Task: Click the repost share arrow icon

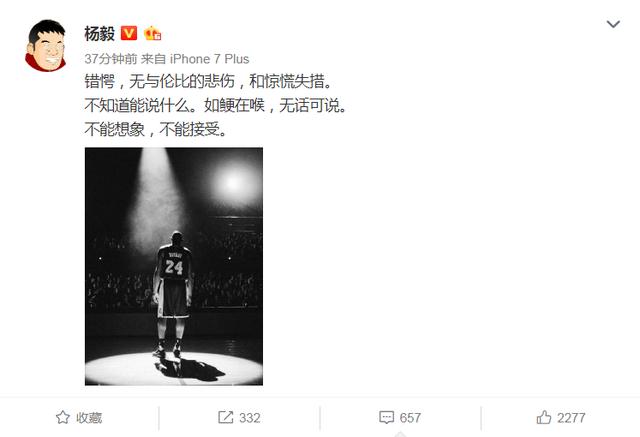Action: (x=225, y=417)
